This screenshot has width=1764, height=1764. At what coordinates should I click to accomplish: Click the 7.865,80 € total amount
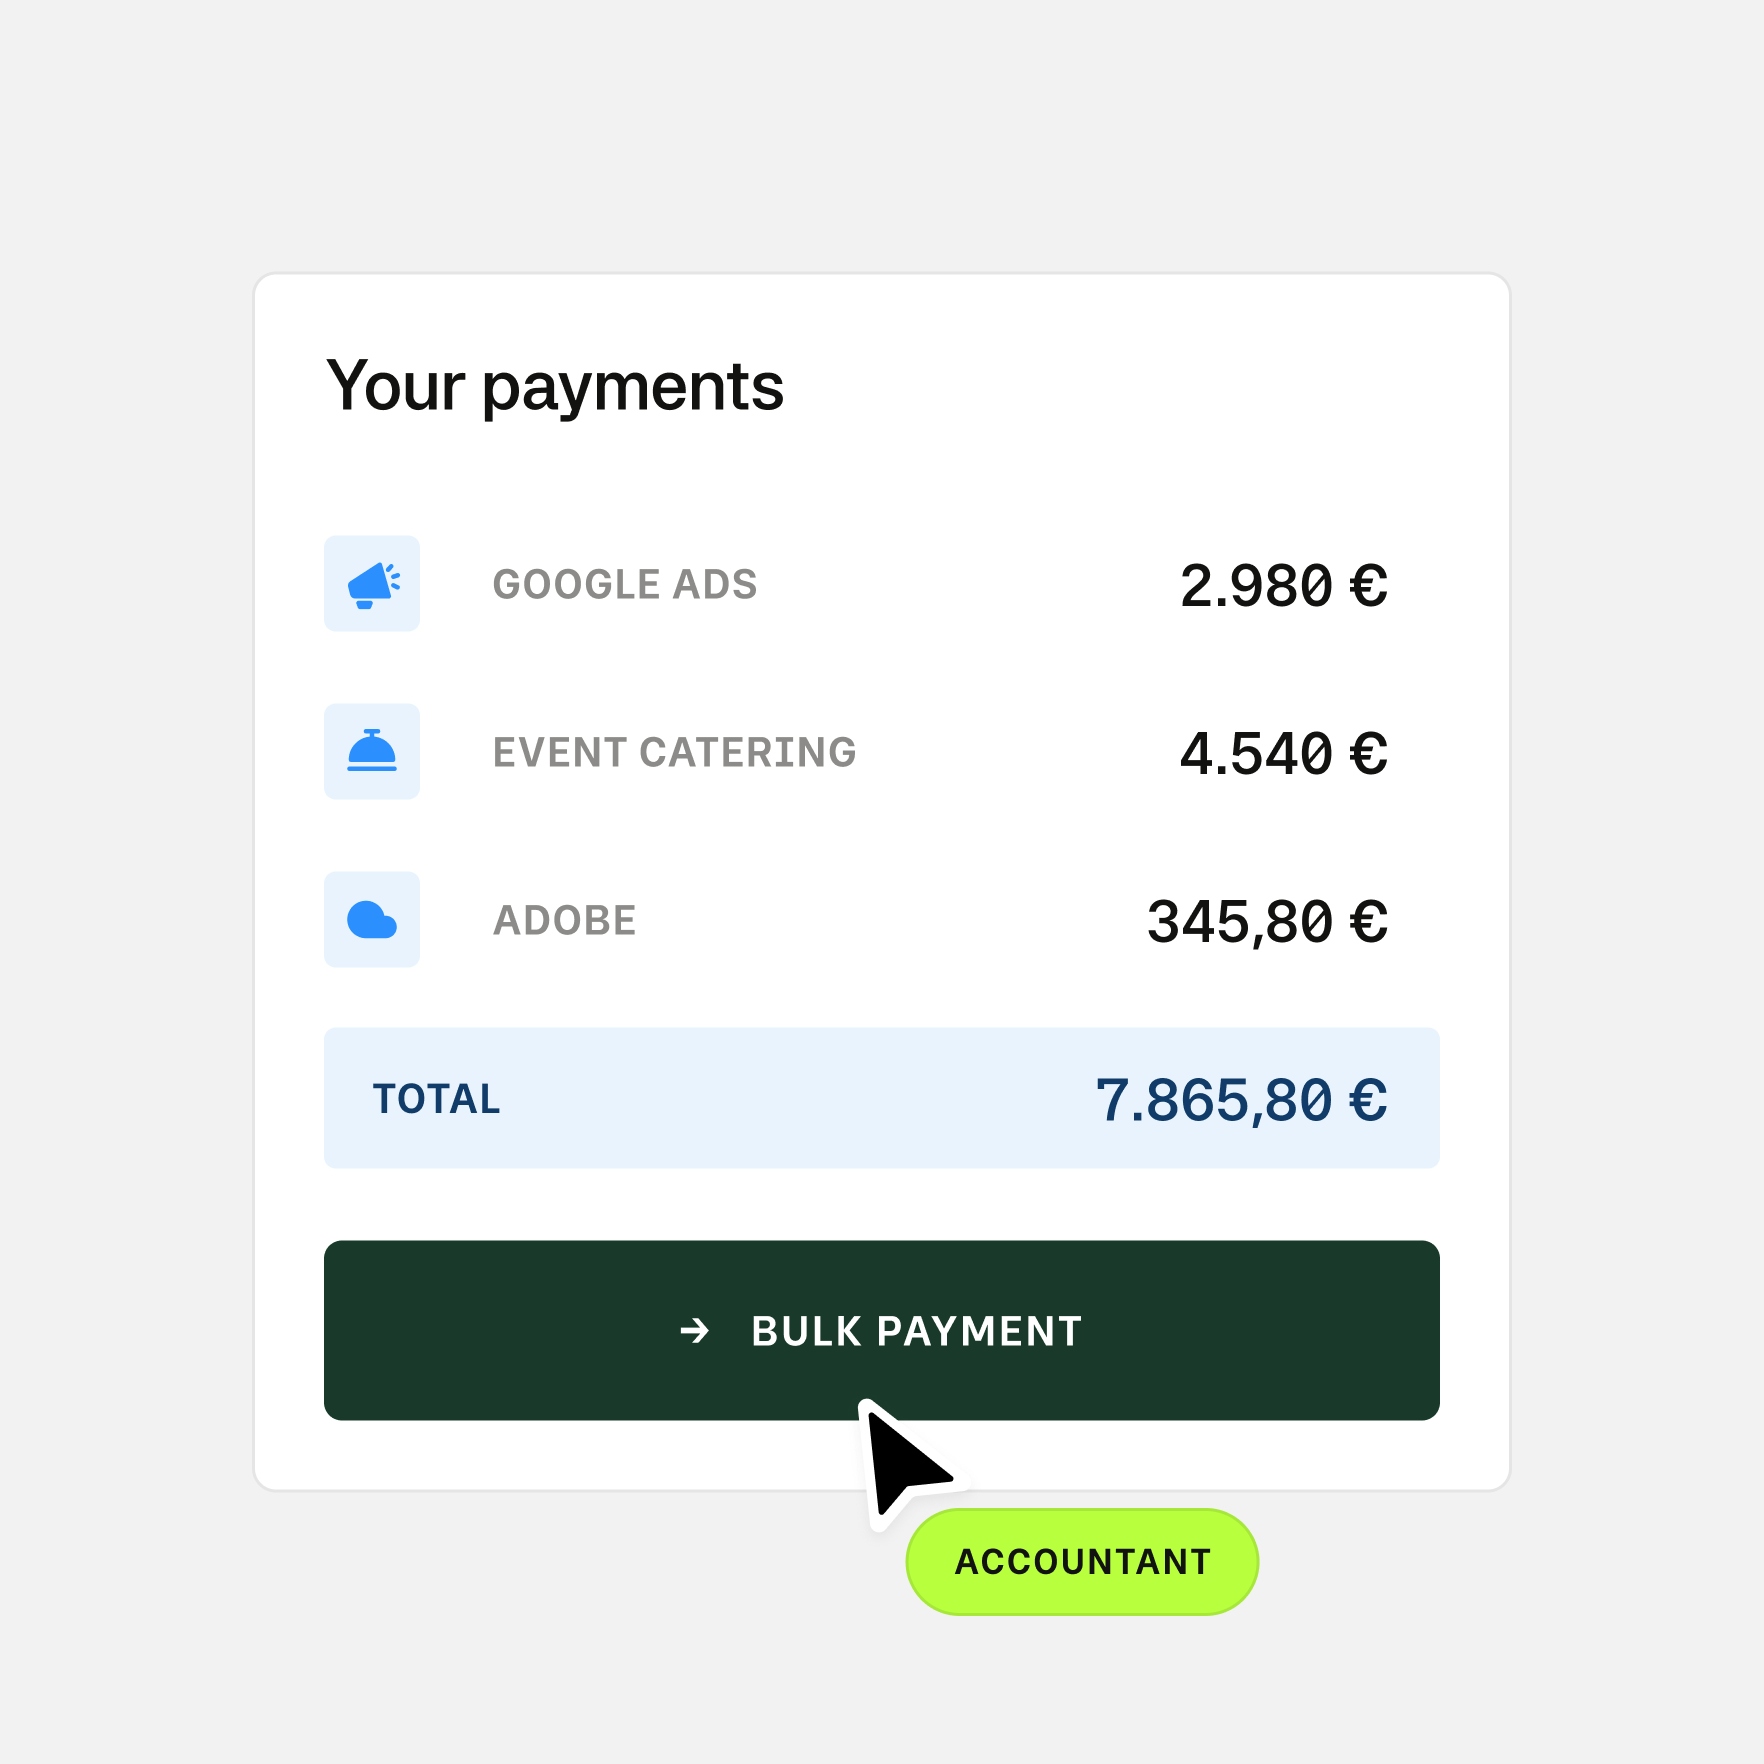coord(1241,1100)
